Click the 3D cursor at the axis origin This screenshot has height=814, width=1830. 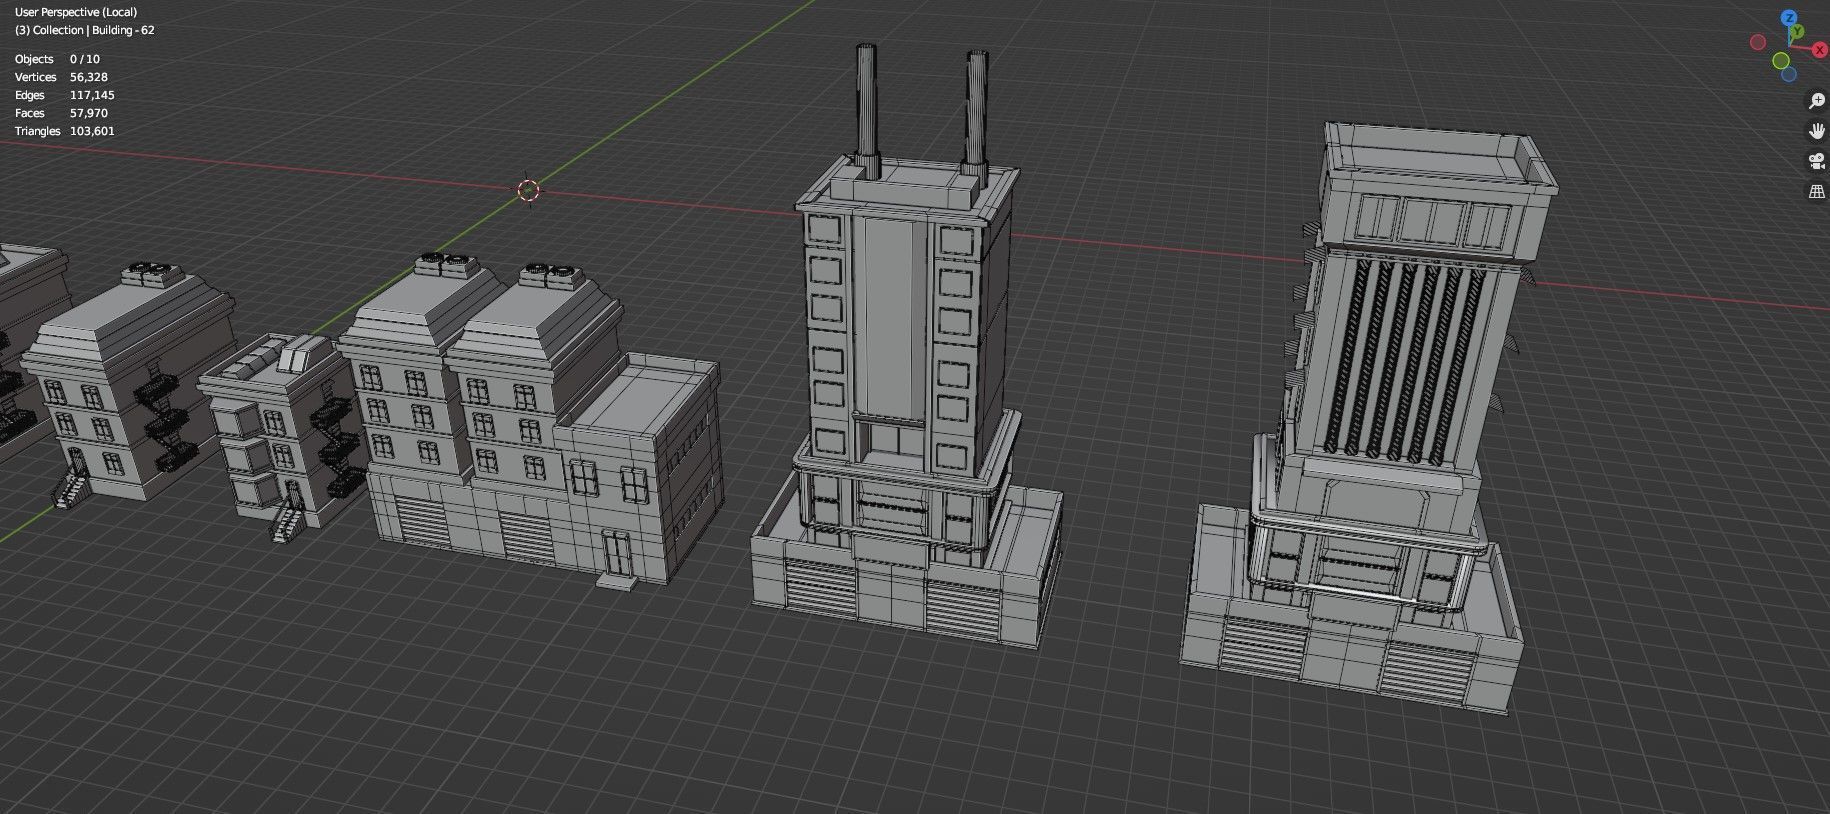(x=529, y=191)
